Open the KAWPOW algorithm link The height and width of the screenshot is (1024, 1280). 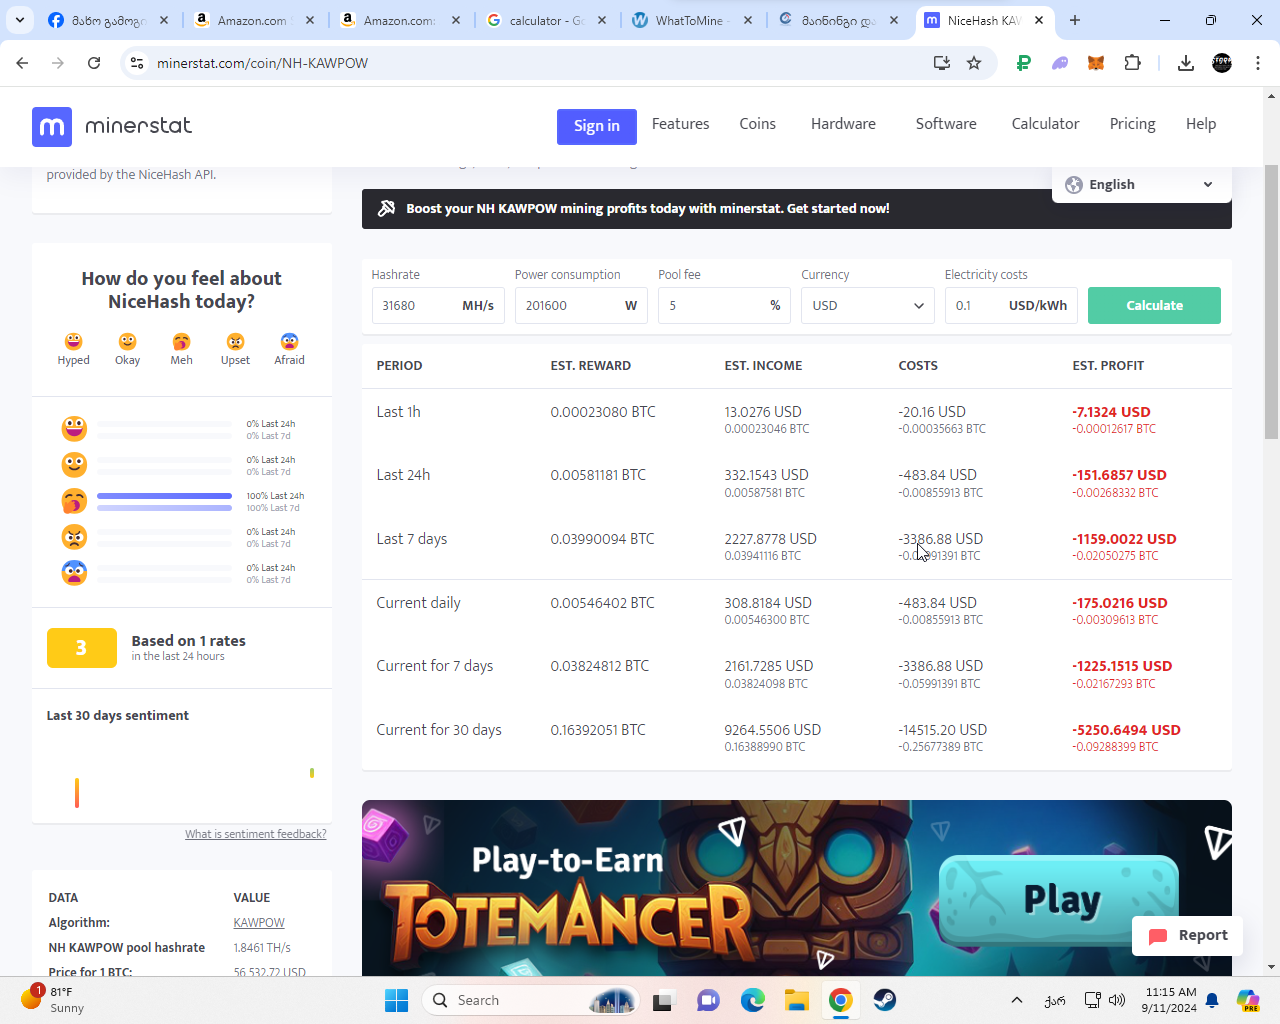point(259,923)
